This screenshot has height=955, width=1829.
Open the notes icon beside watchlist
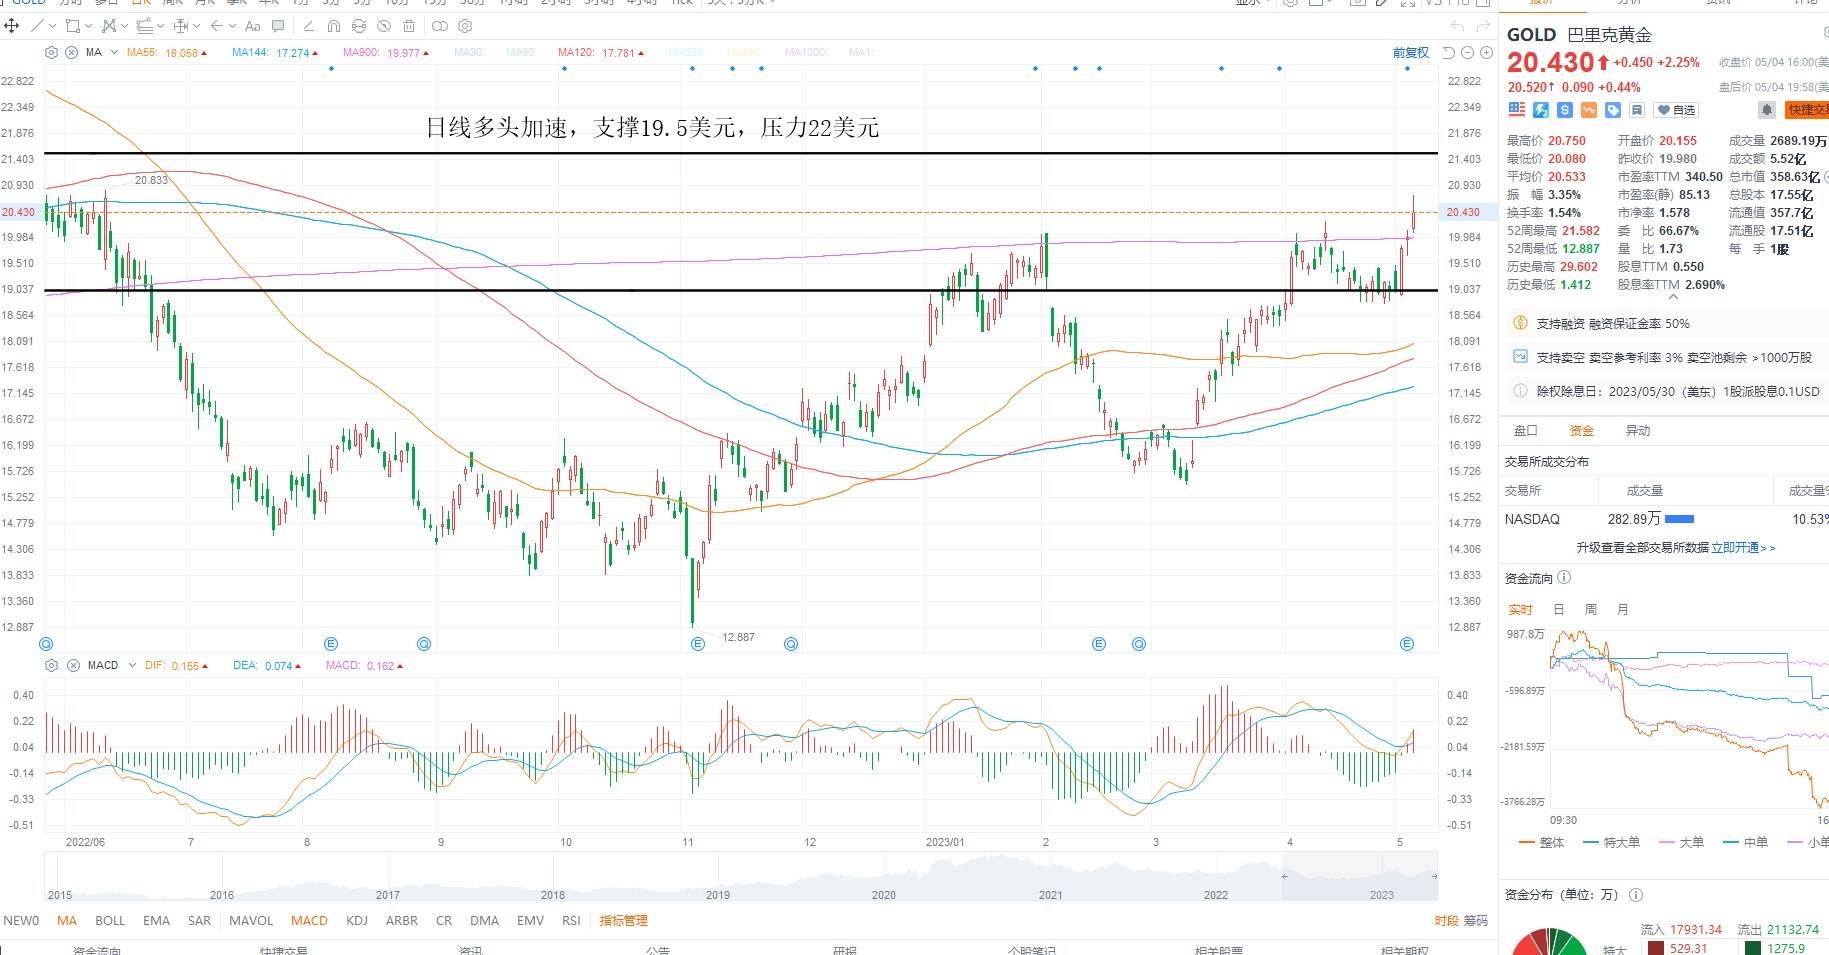tap(1637, 109)
